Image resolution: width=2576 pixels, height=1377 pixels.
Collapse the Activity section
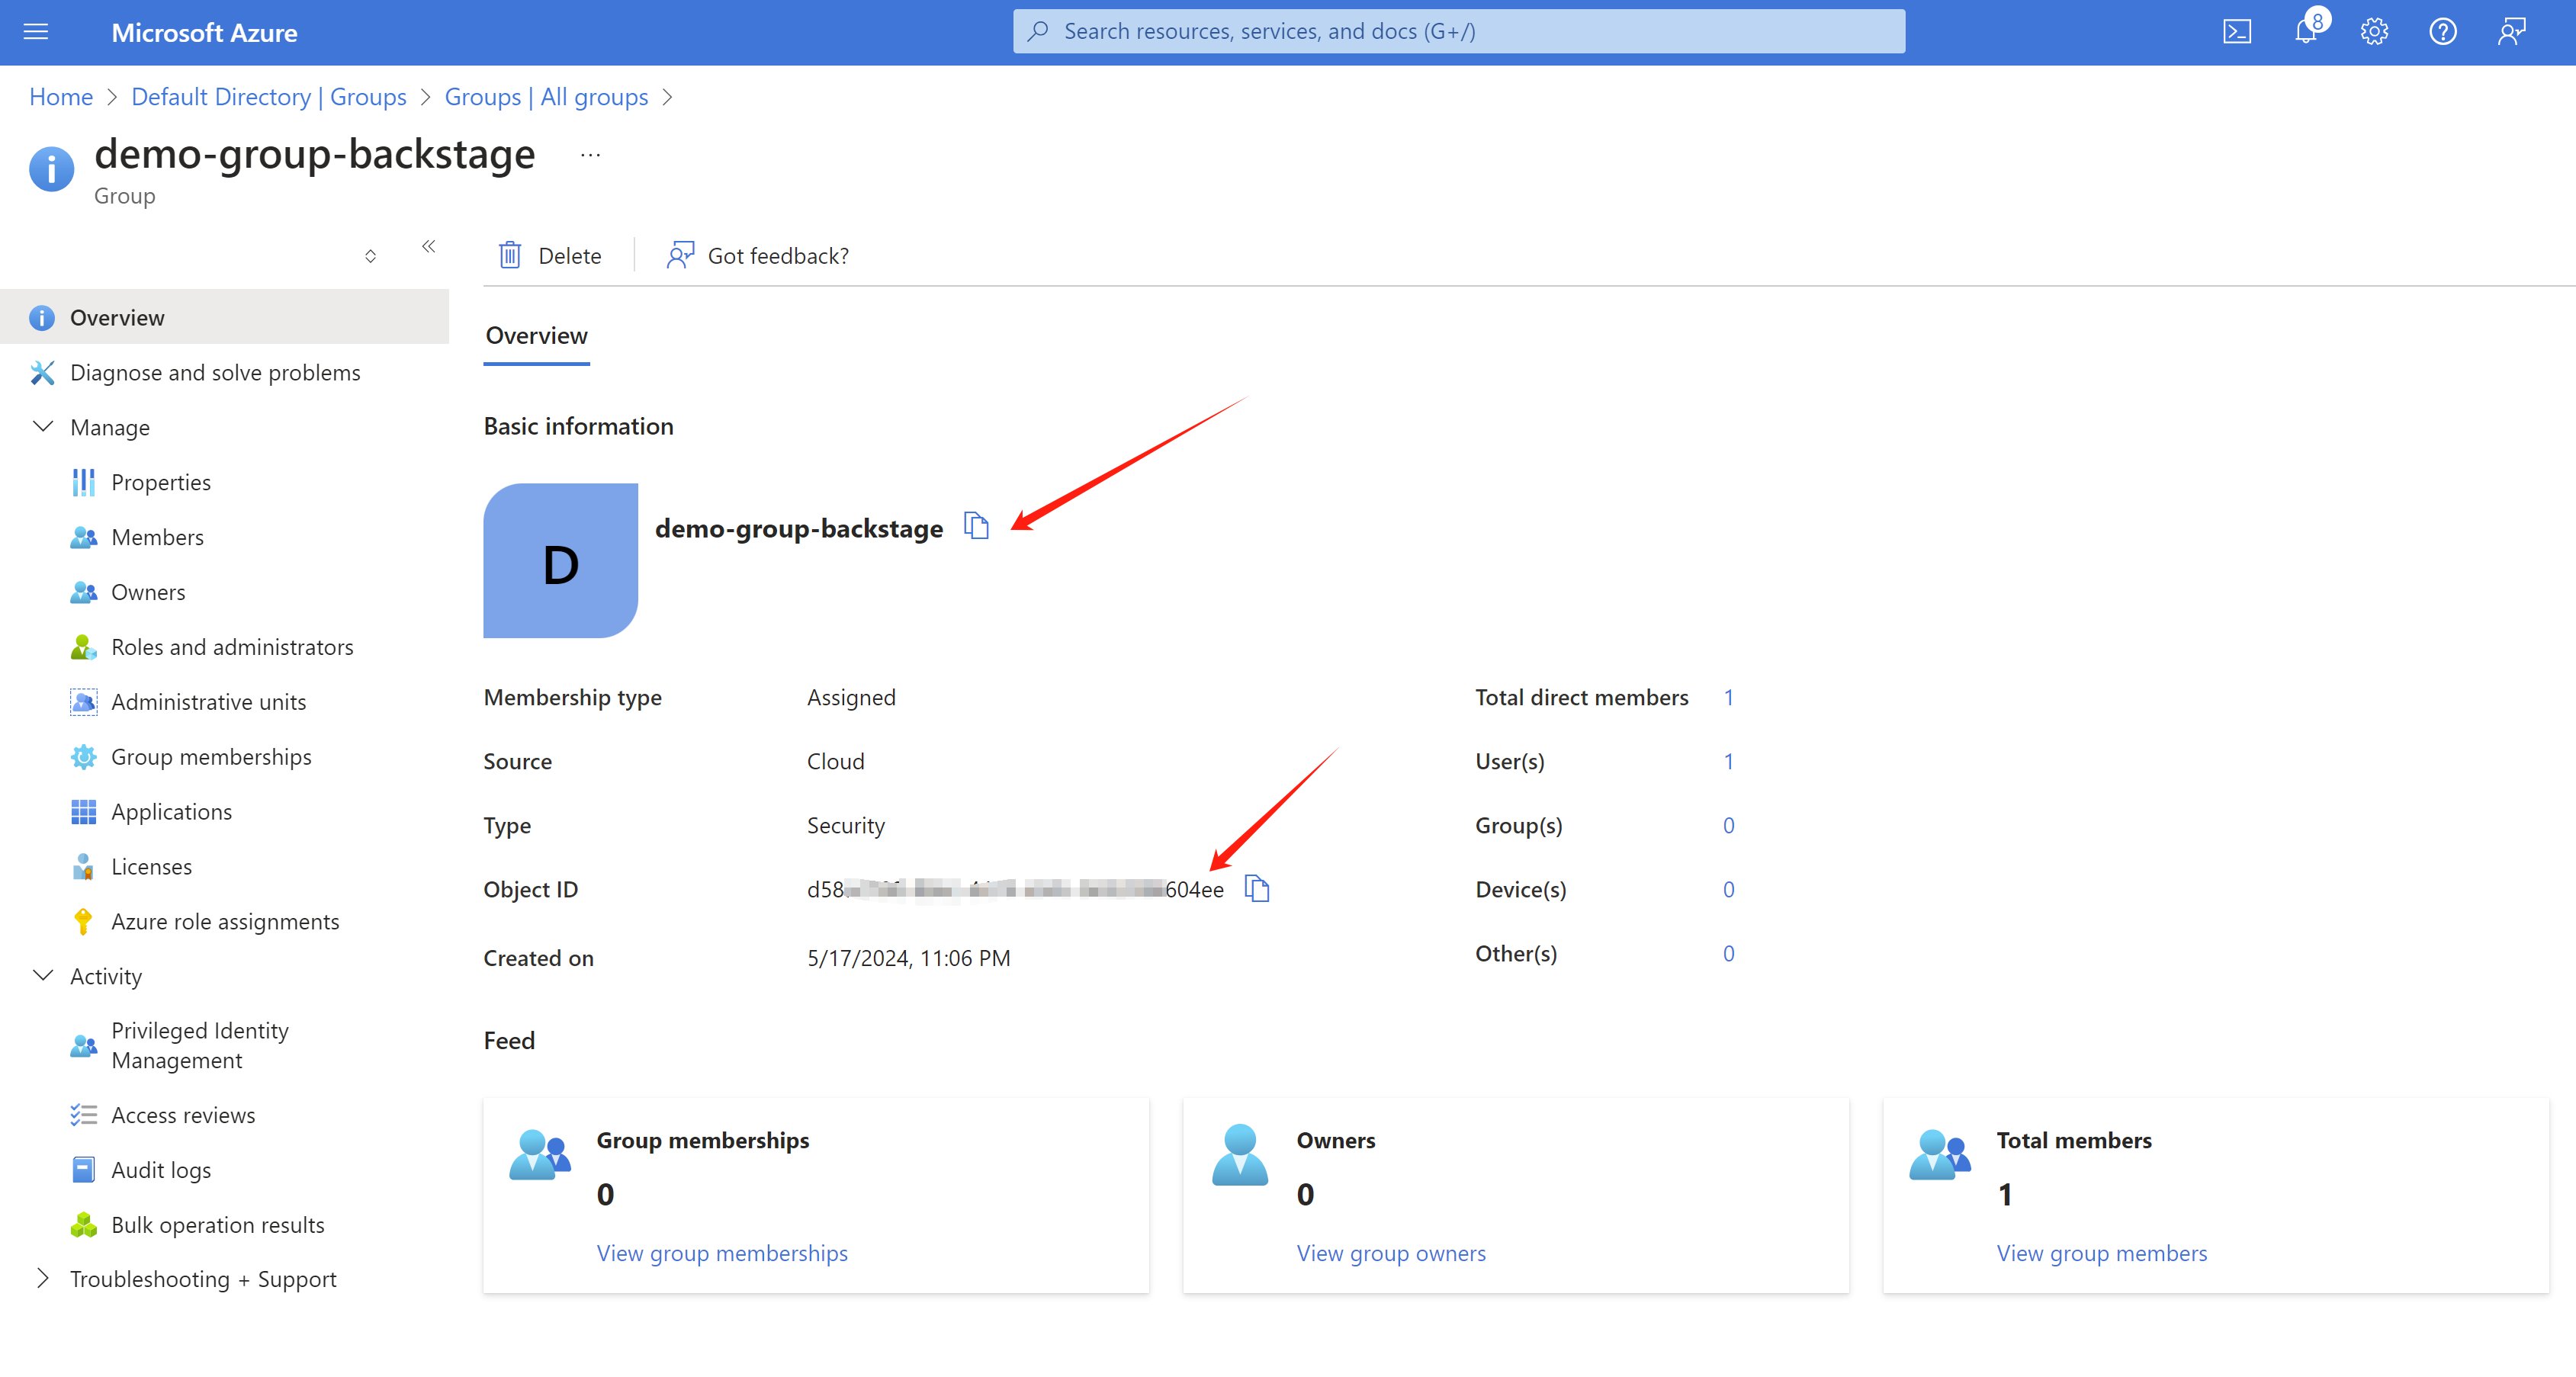point(43,975)
